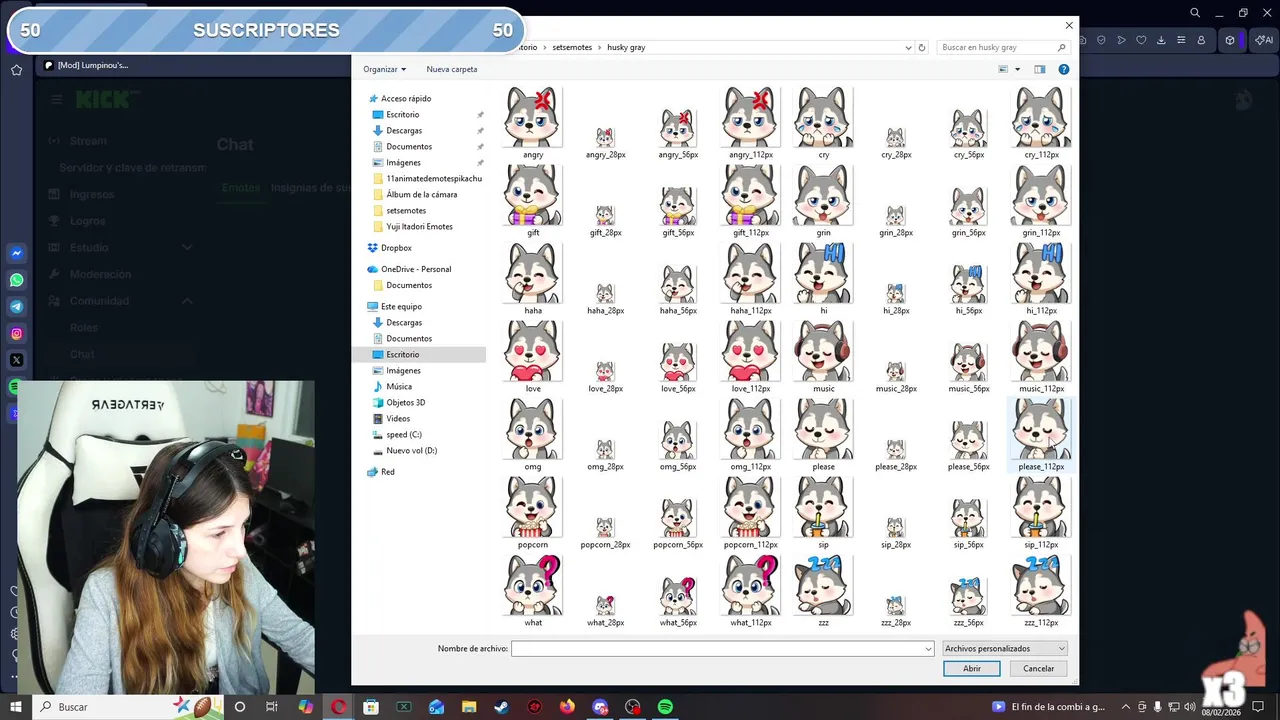The image size is (1280, 720).
Task: Click the Cancelar button
Action: point(1038,668)
